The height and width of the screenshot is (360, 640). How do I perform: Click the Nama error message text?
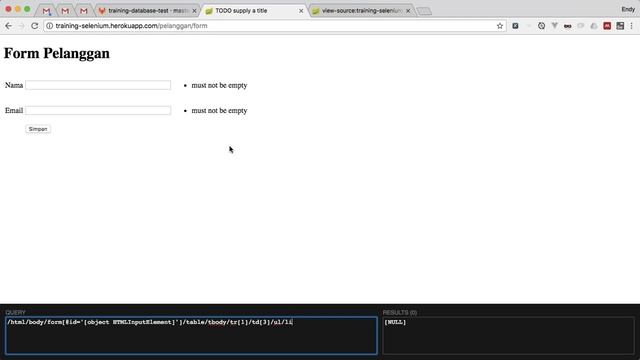[x=219, y=85]
